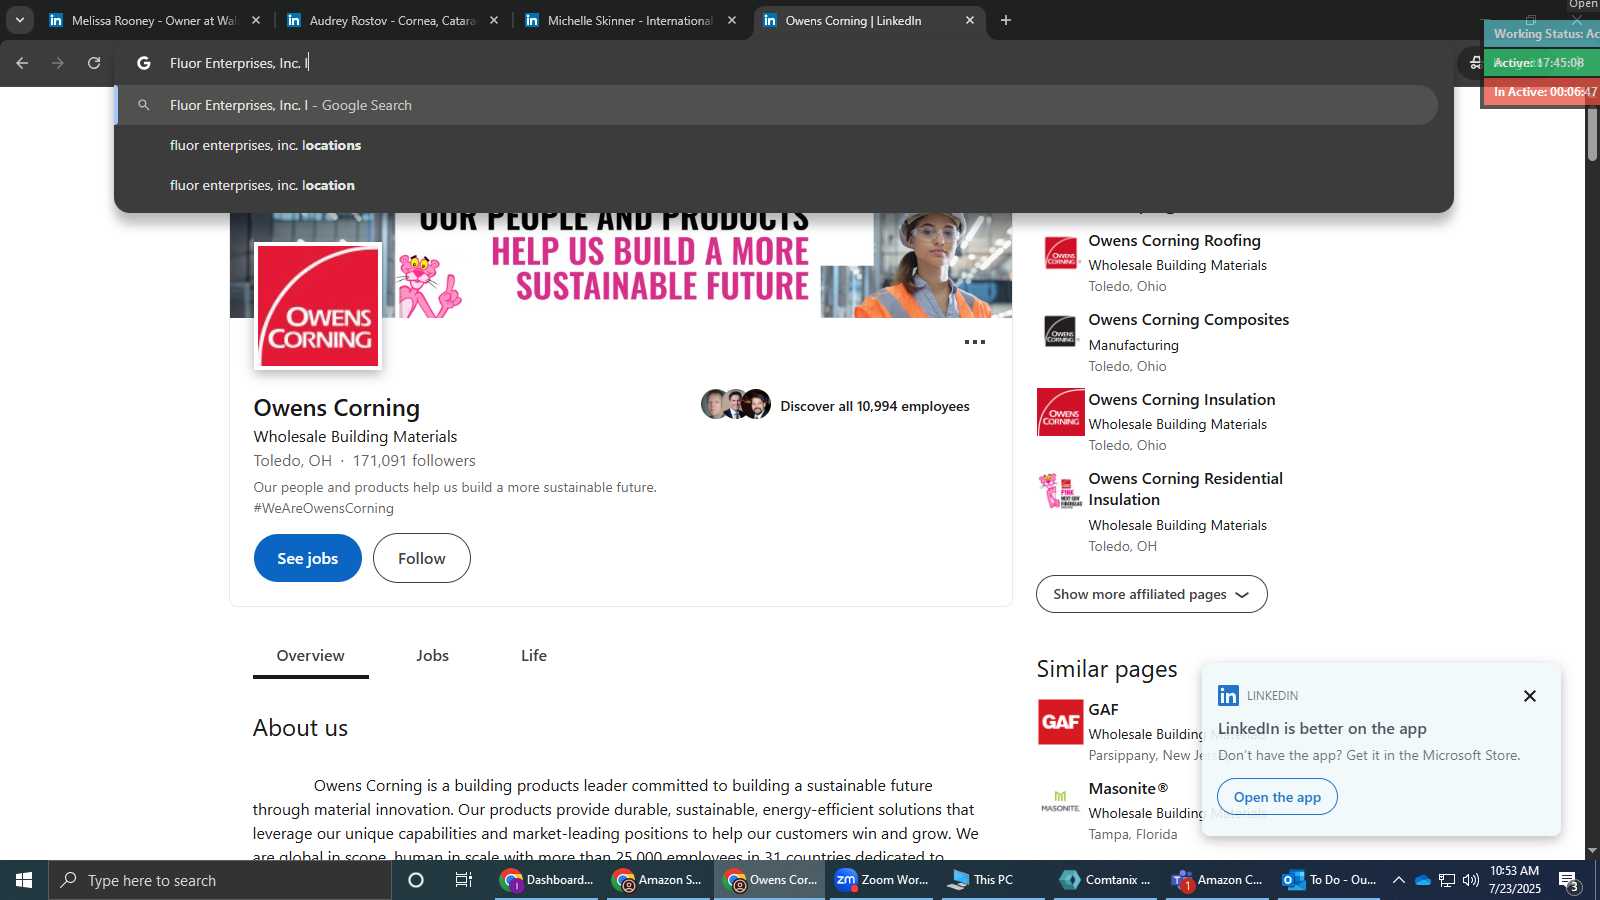Click the GAF logo icon
This screenshot has width=1600, height=900.
pyautogui.click(x=1060, y=722)
